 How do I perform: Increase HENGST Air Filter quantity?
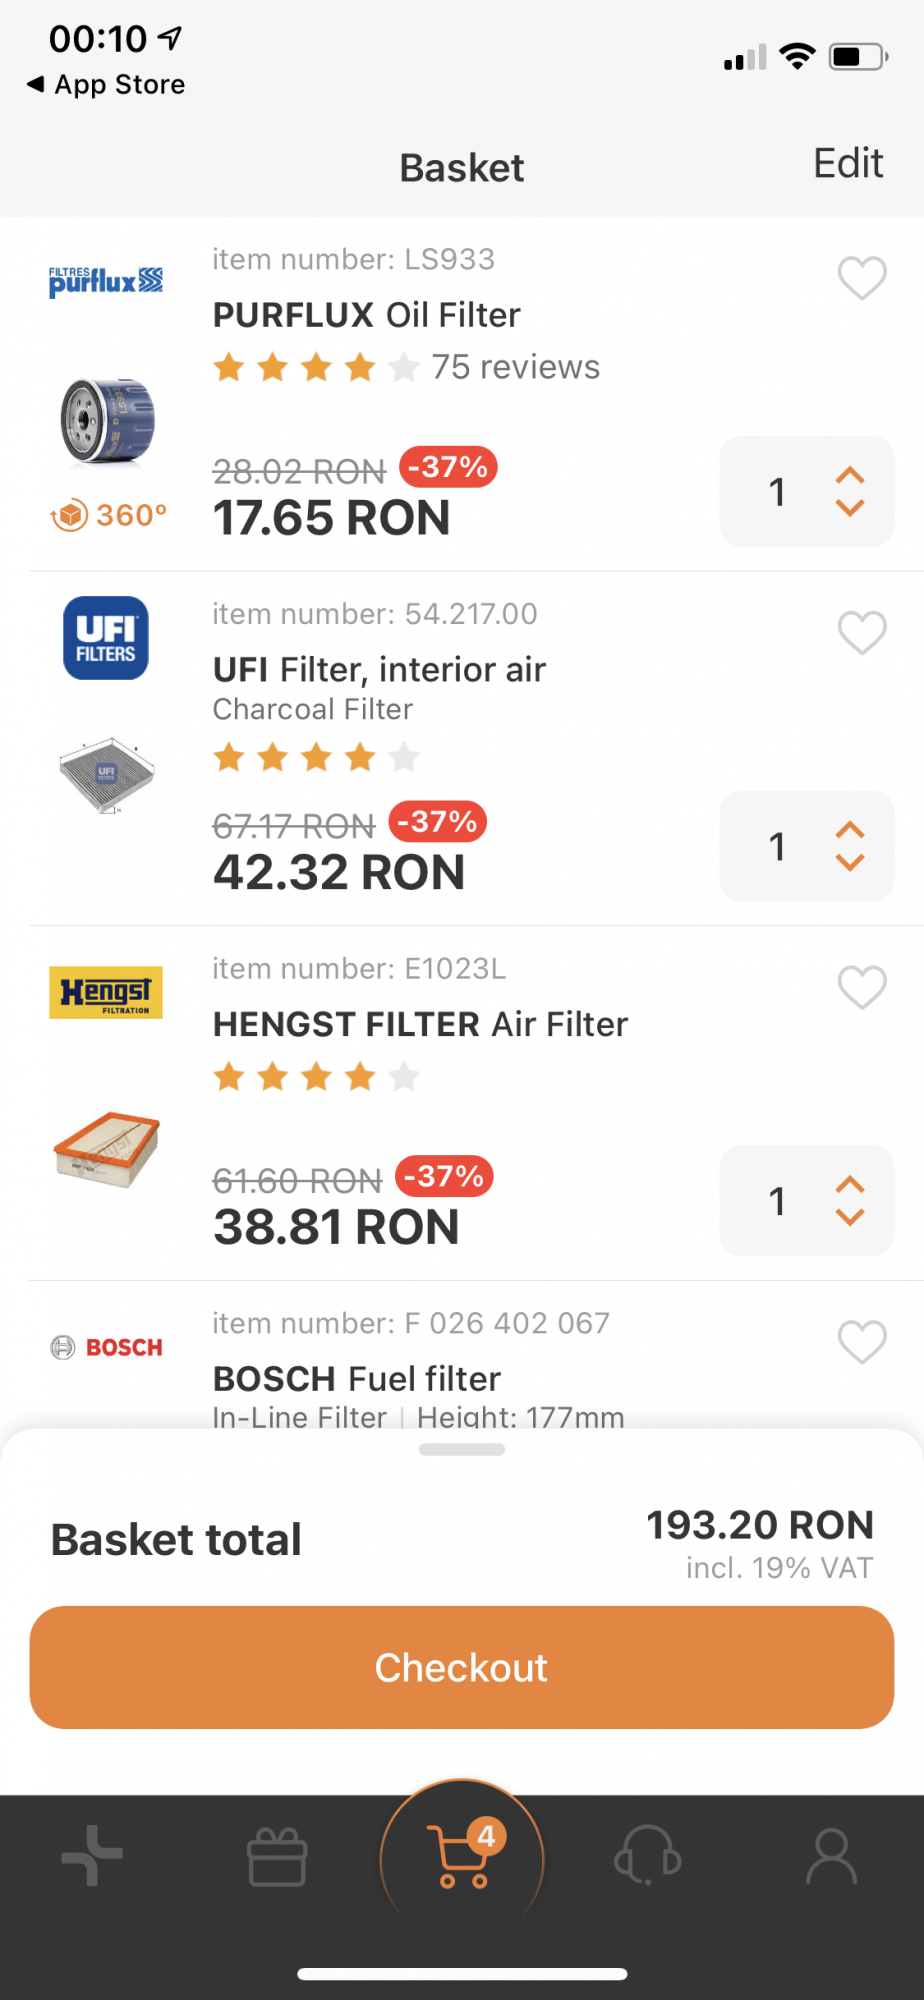point(850,1184)
